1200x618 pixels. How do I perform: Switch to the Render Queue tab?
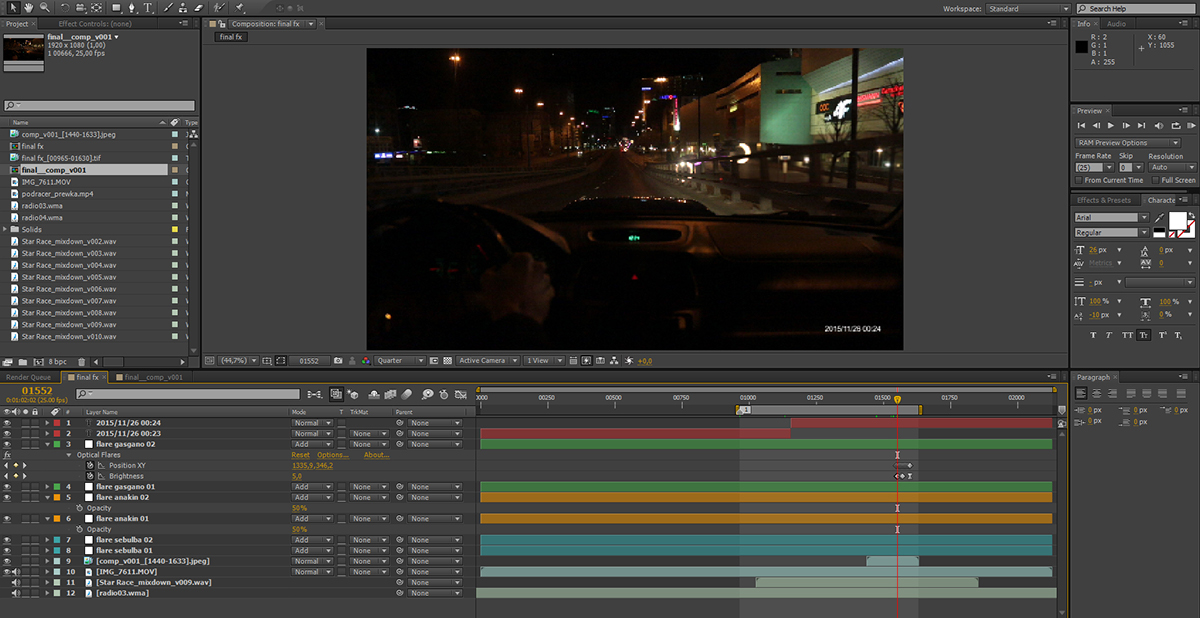tap(28, 378)
